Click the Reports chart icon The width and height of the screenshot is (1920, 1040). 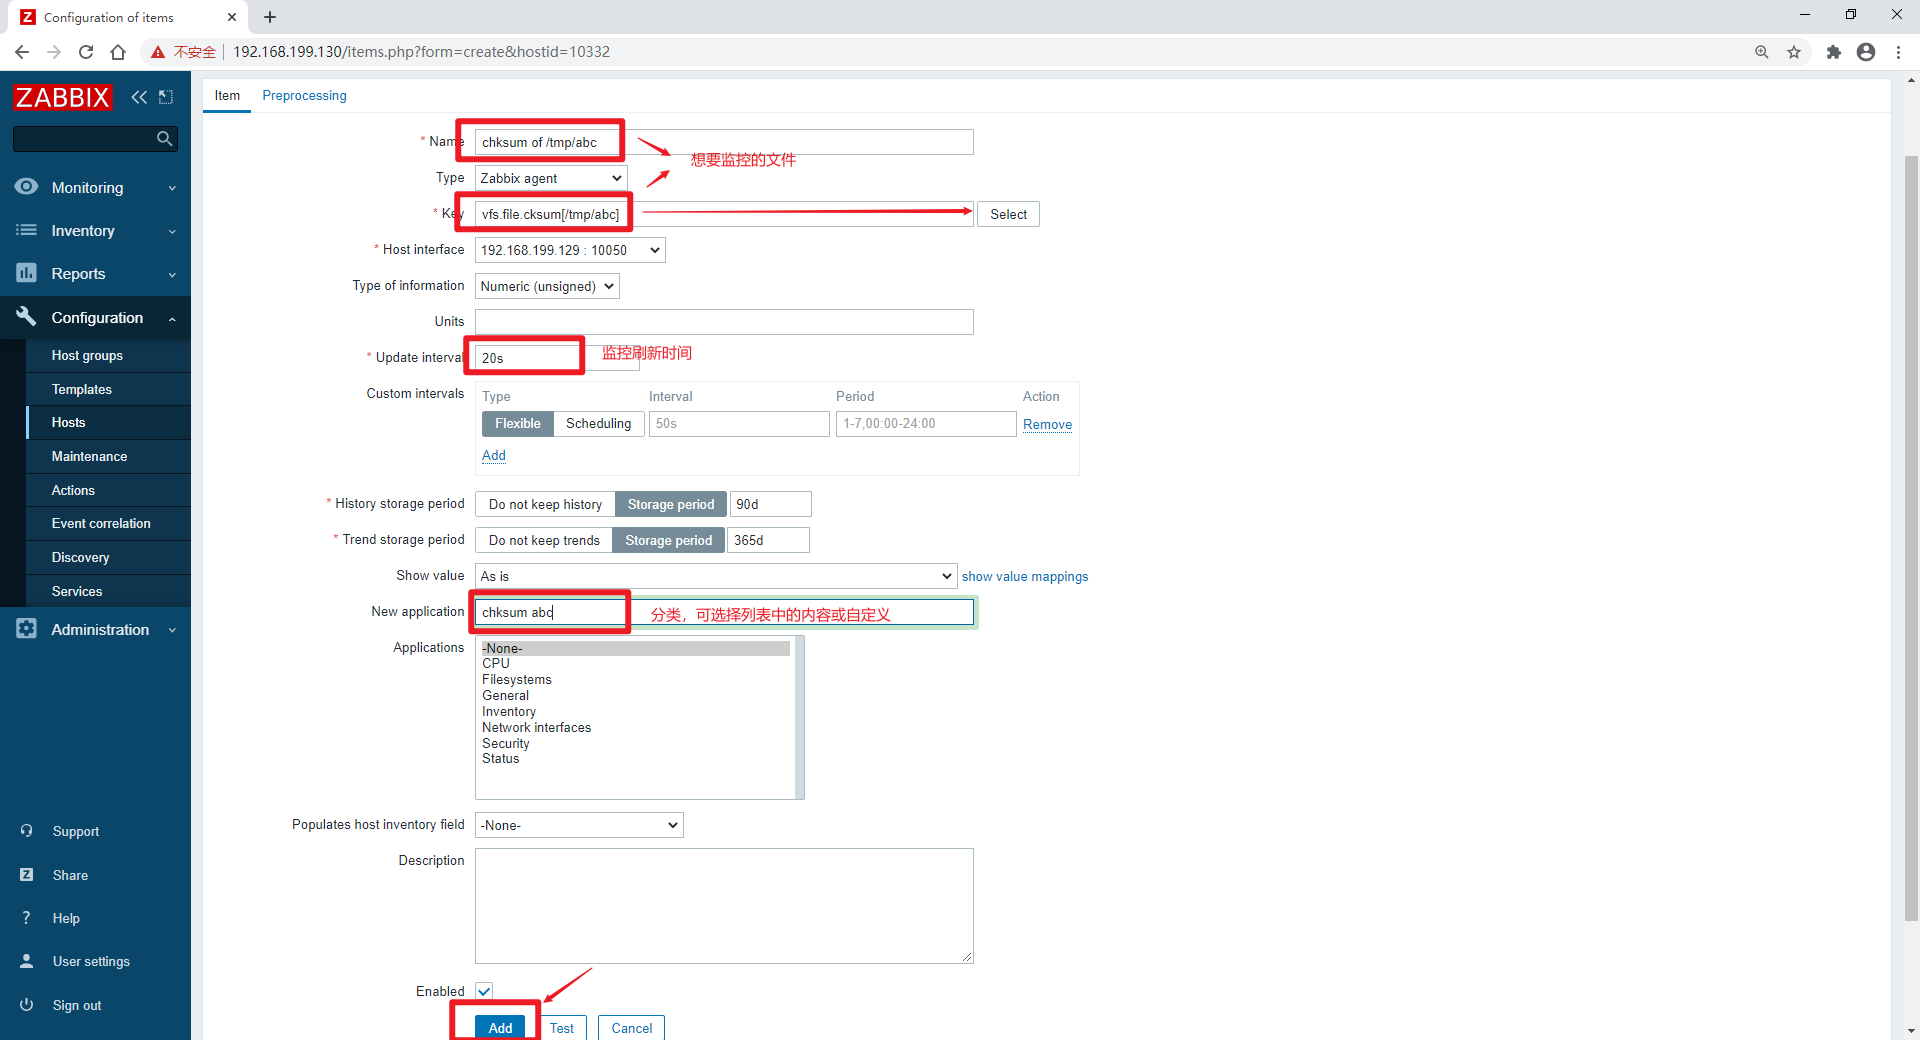[x=26, y=273]
